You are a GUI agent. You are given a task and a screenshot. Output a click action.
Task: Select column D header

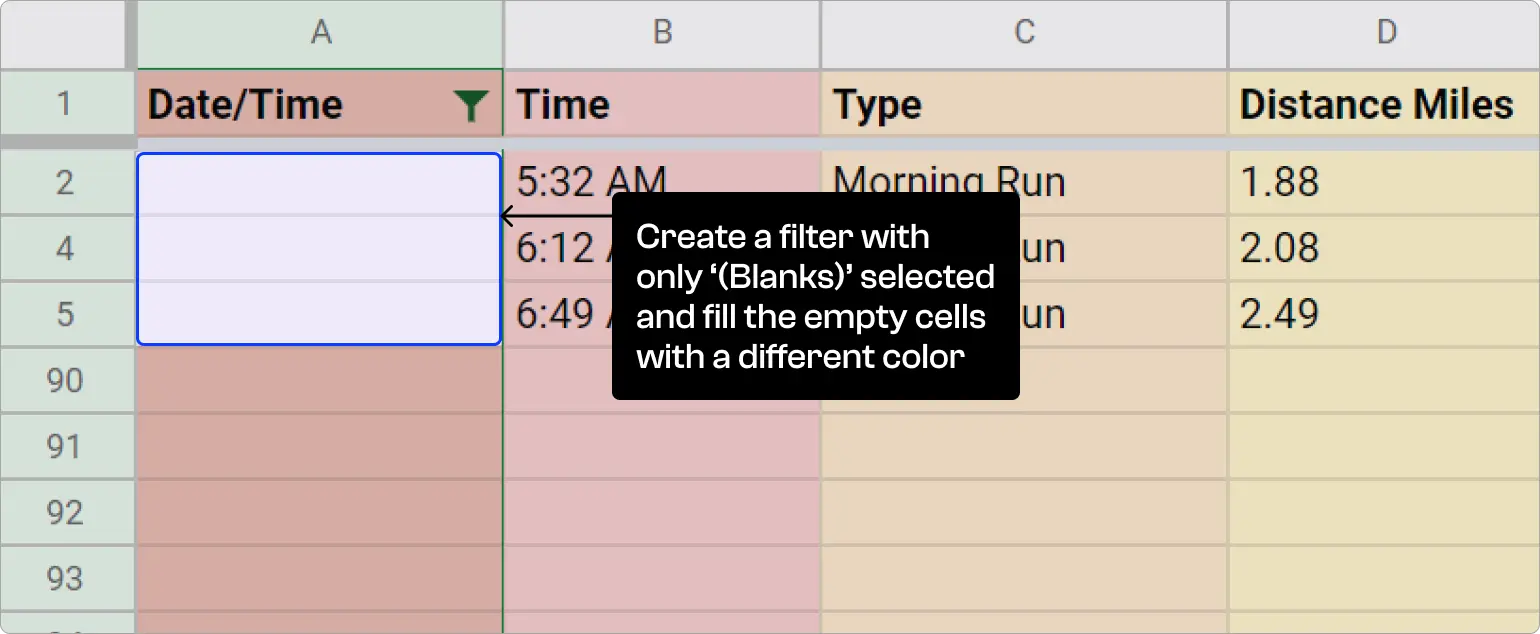[x=1385, y=32]
